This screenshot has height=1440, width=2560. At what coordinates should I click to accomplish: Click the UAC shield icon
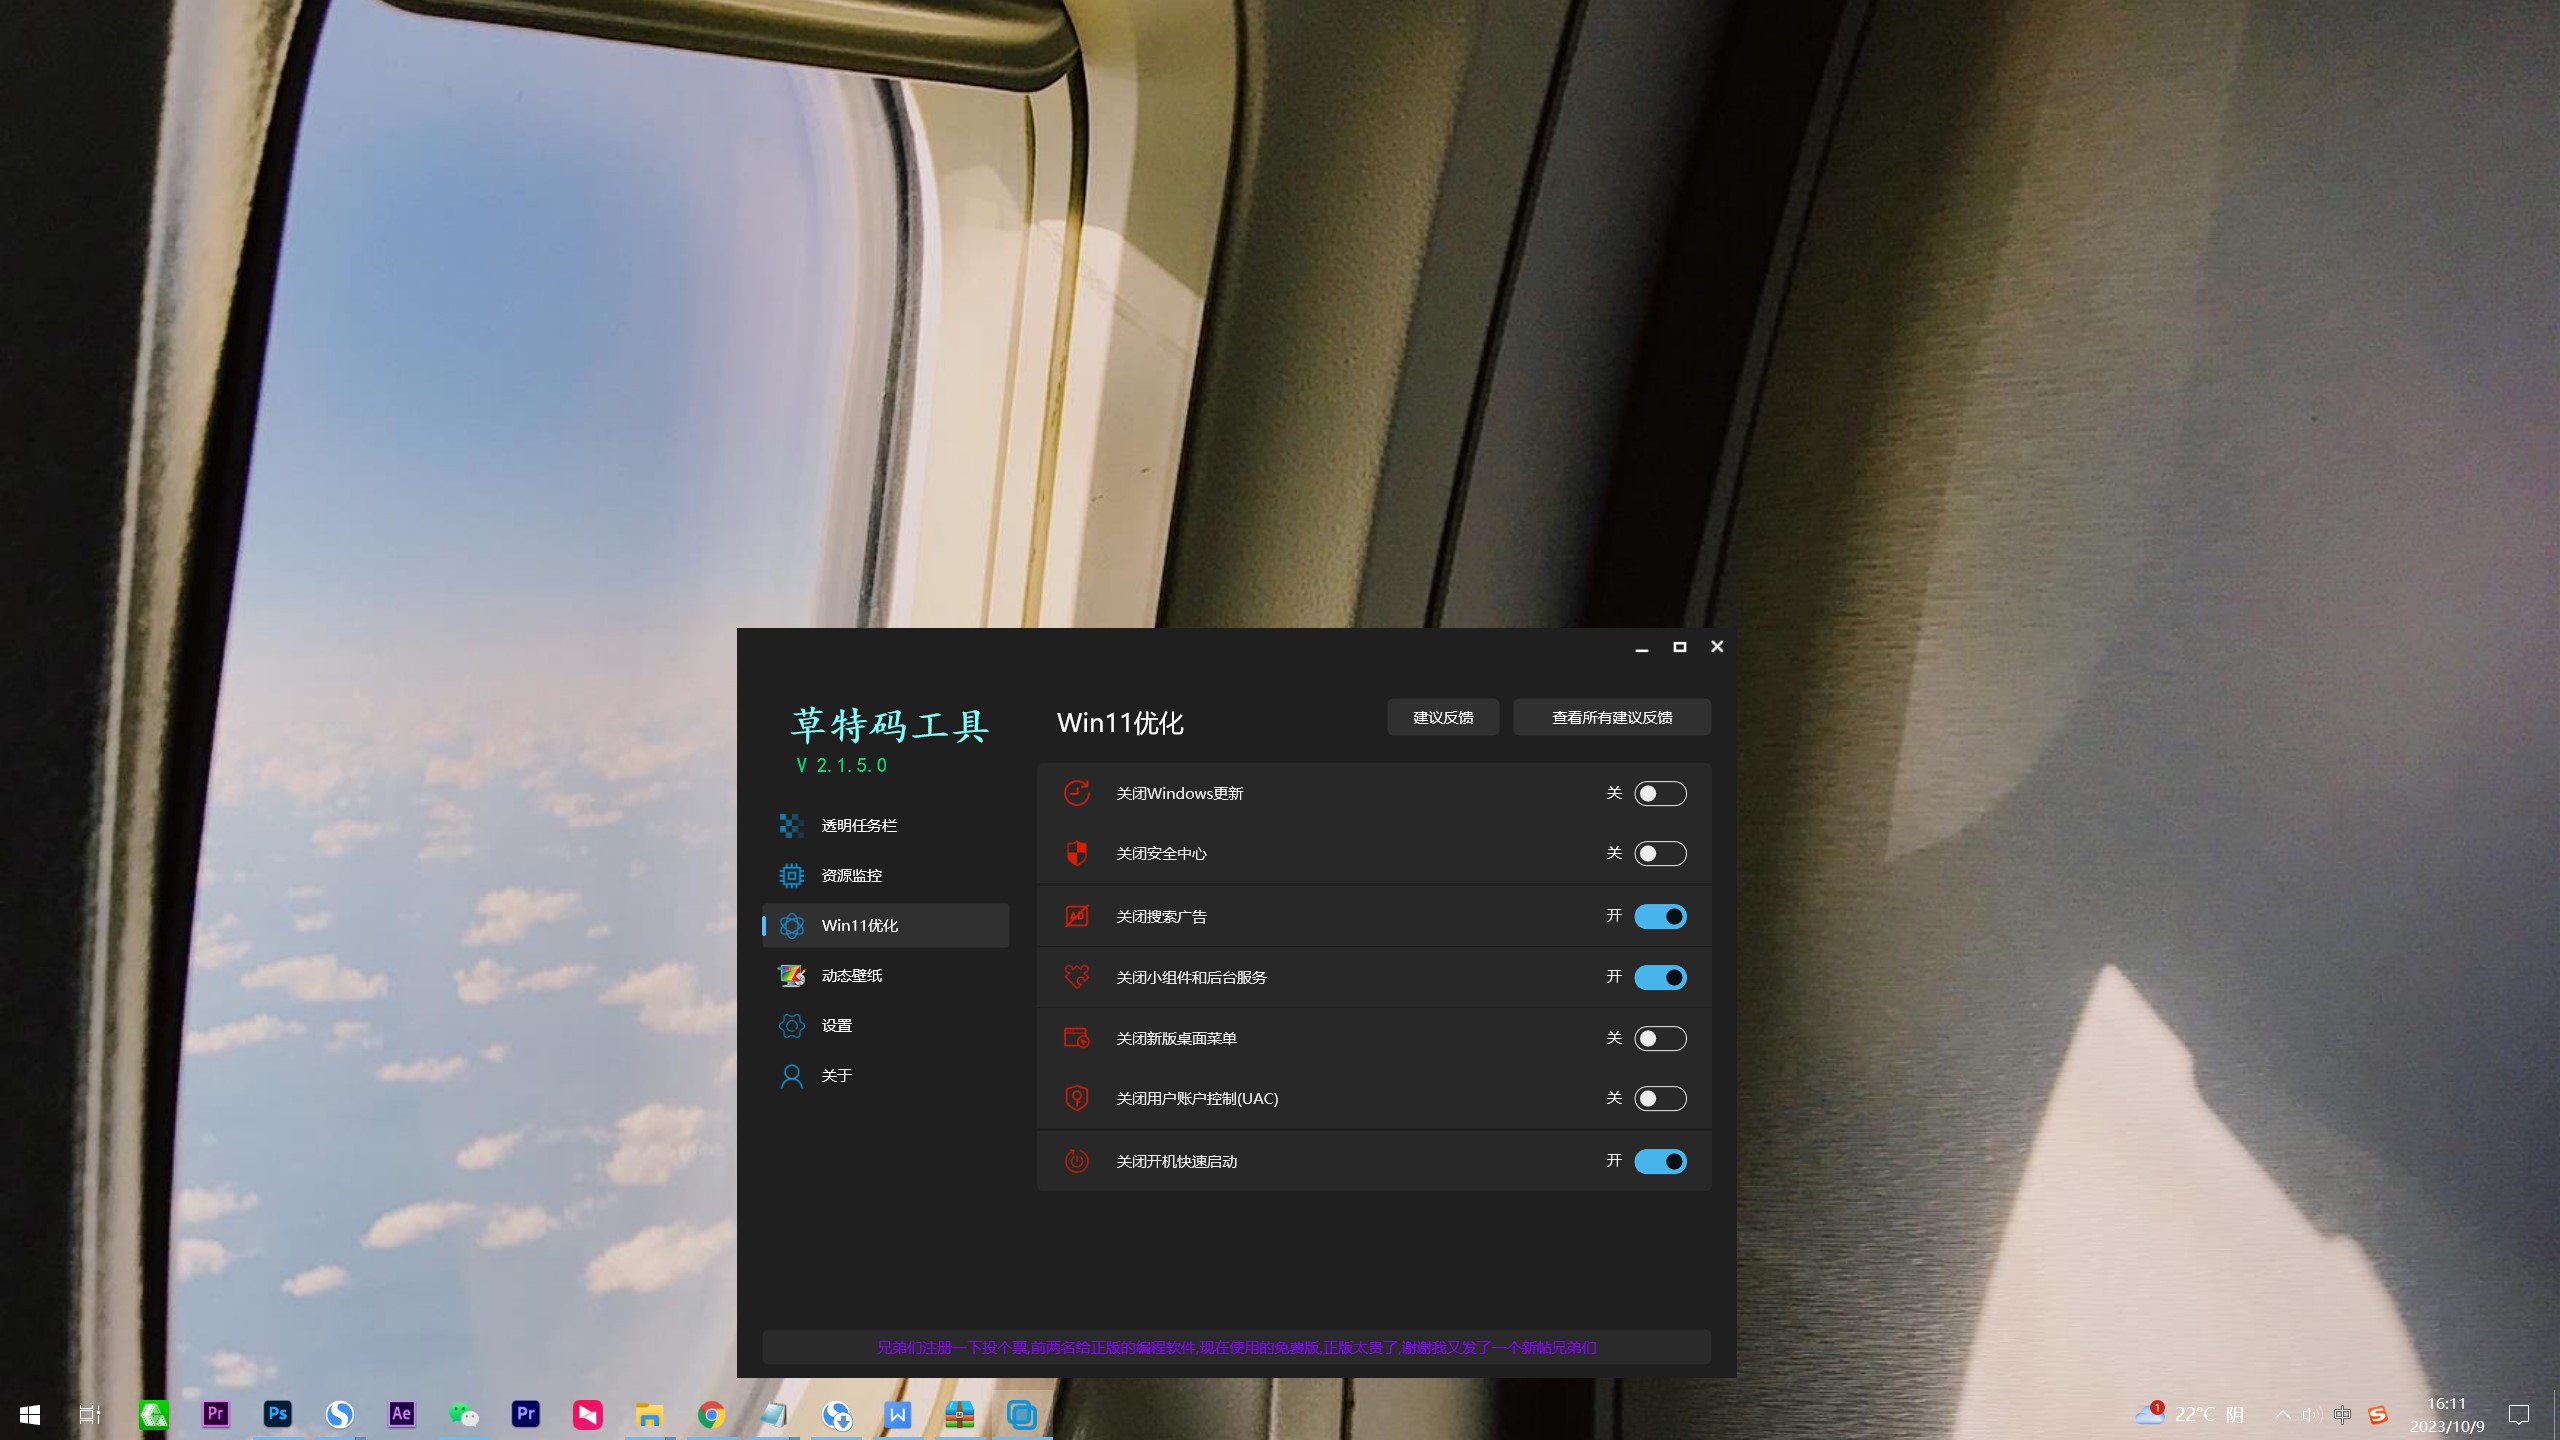(1077, 1098)
